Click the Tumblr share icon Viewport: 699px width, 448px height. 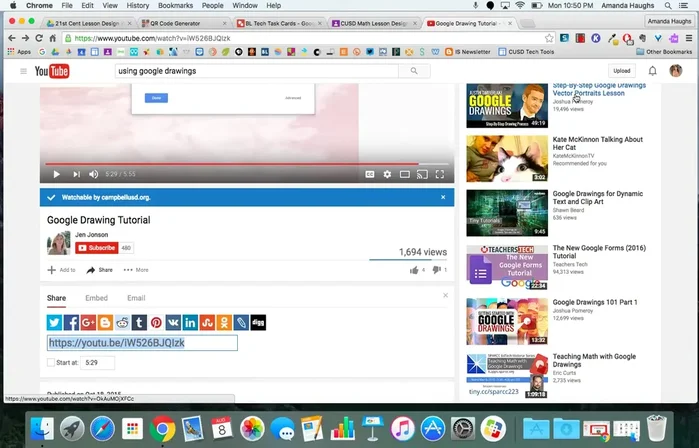point(139,323)
